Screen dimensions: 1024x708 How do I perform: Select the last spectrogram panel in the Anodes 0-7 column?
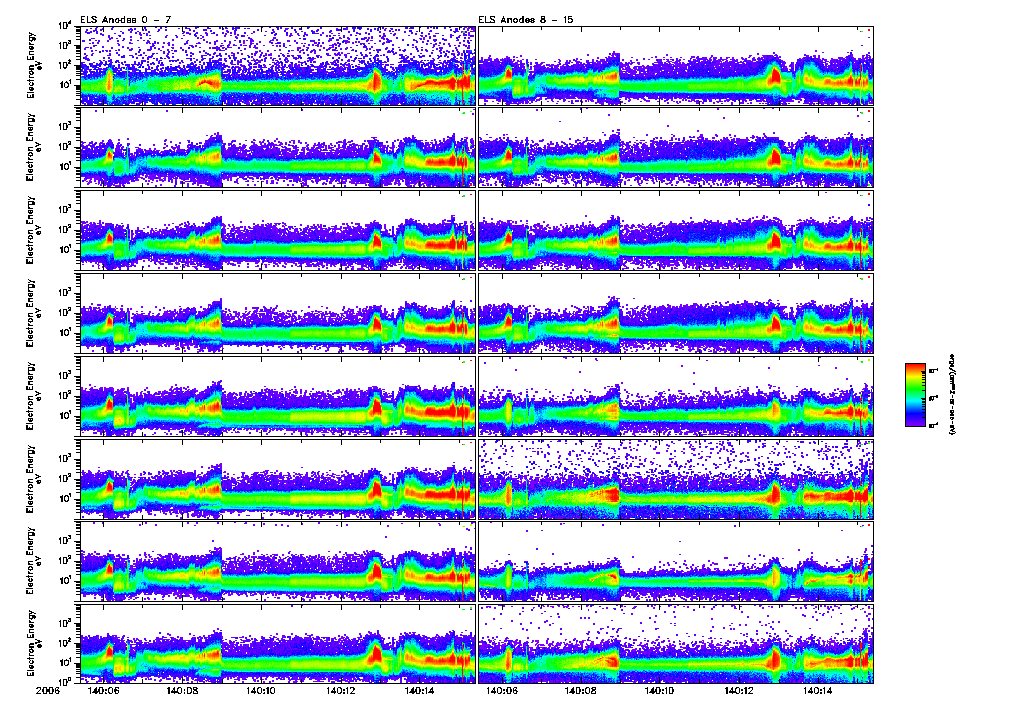[278, 643]
